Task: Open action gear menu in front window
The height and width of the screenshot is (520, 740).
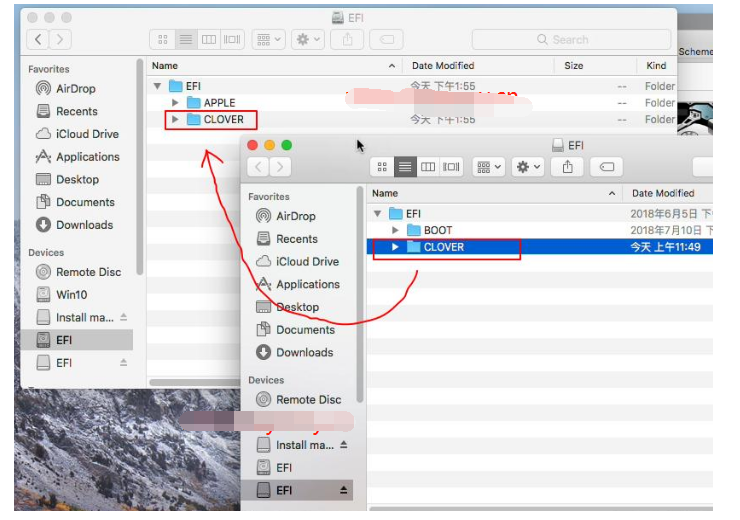Action: 528,167
